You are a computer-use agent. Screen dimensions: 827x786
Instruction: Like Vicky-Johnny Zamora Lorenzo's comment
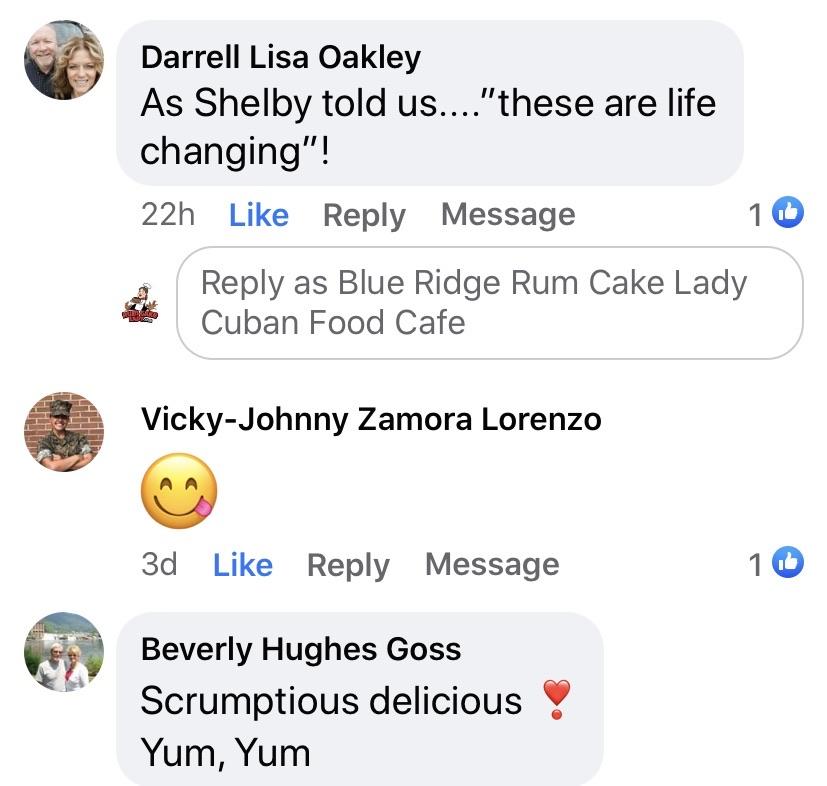tap(243, 565)
